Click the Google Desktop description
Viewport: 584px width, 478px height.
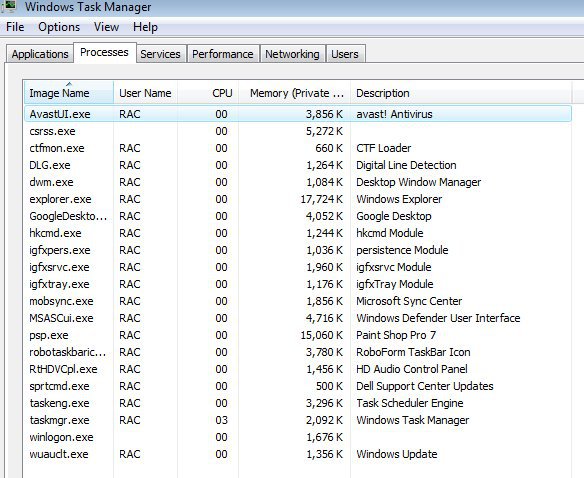[394, 216]
